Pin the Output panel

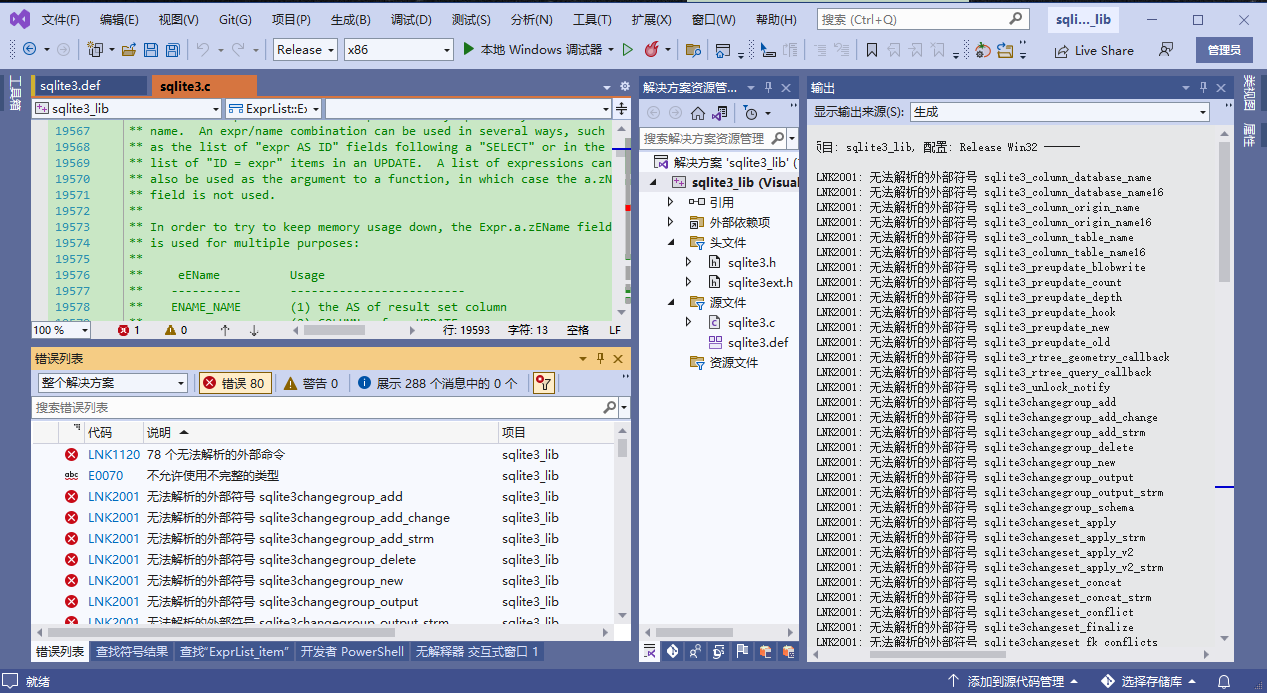1204,87
